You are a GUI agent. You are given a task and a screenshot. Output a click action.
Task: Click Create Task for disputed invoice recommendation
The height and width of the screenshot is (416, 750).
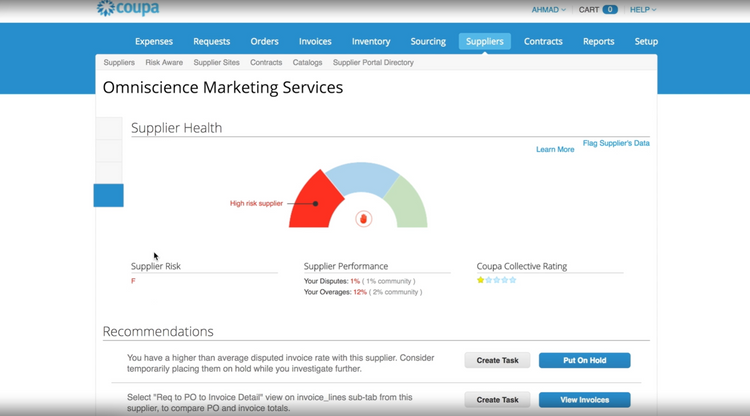[x=497, y=361]
